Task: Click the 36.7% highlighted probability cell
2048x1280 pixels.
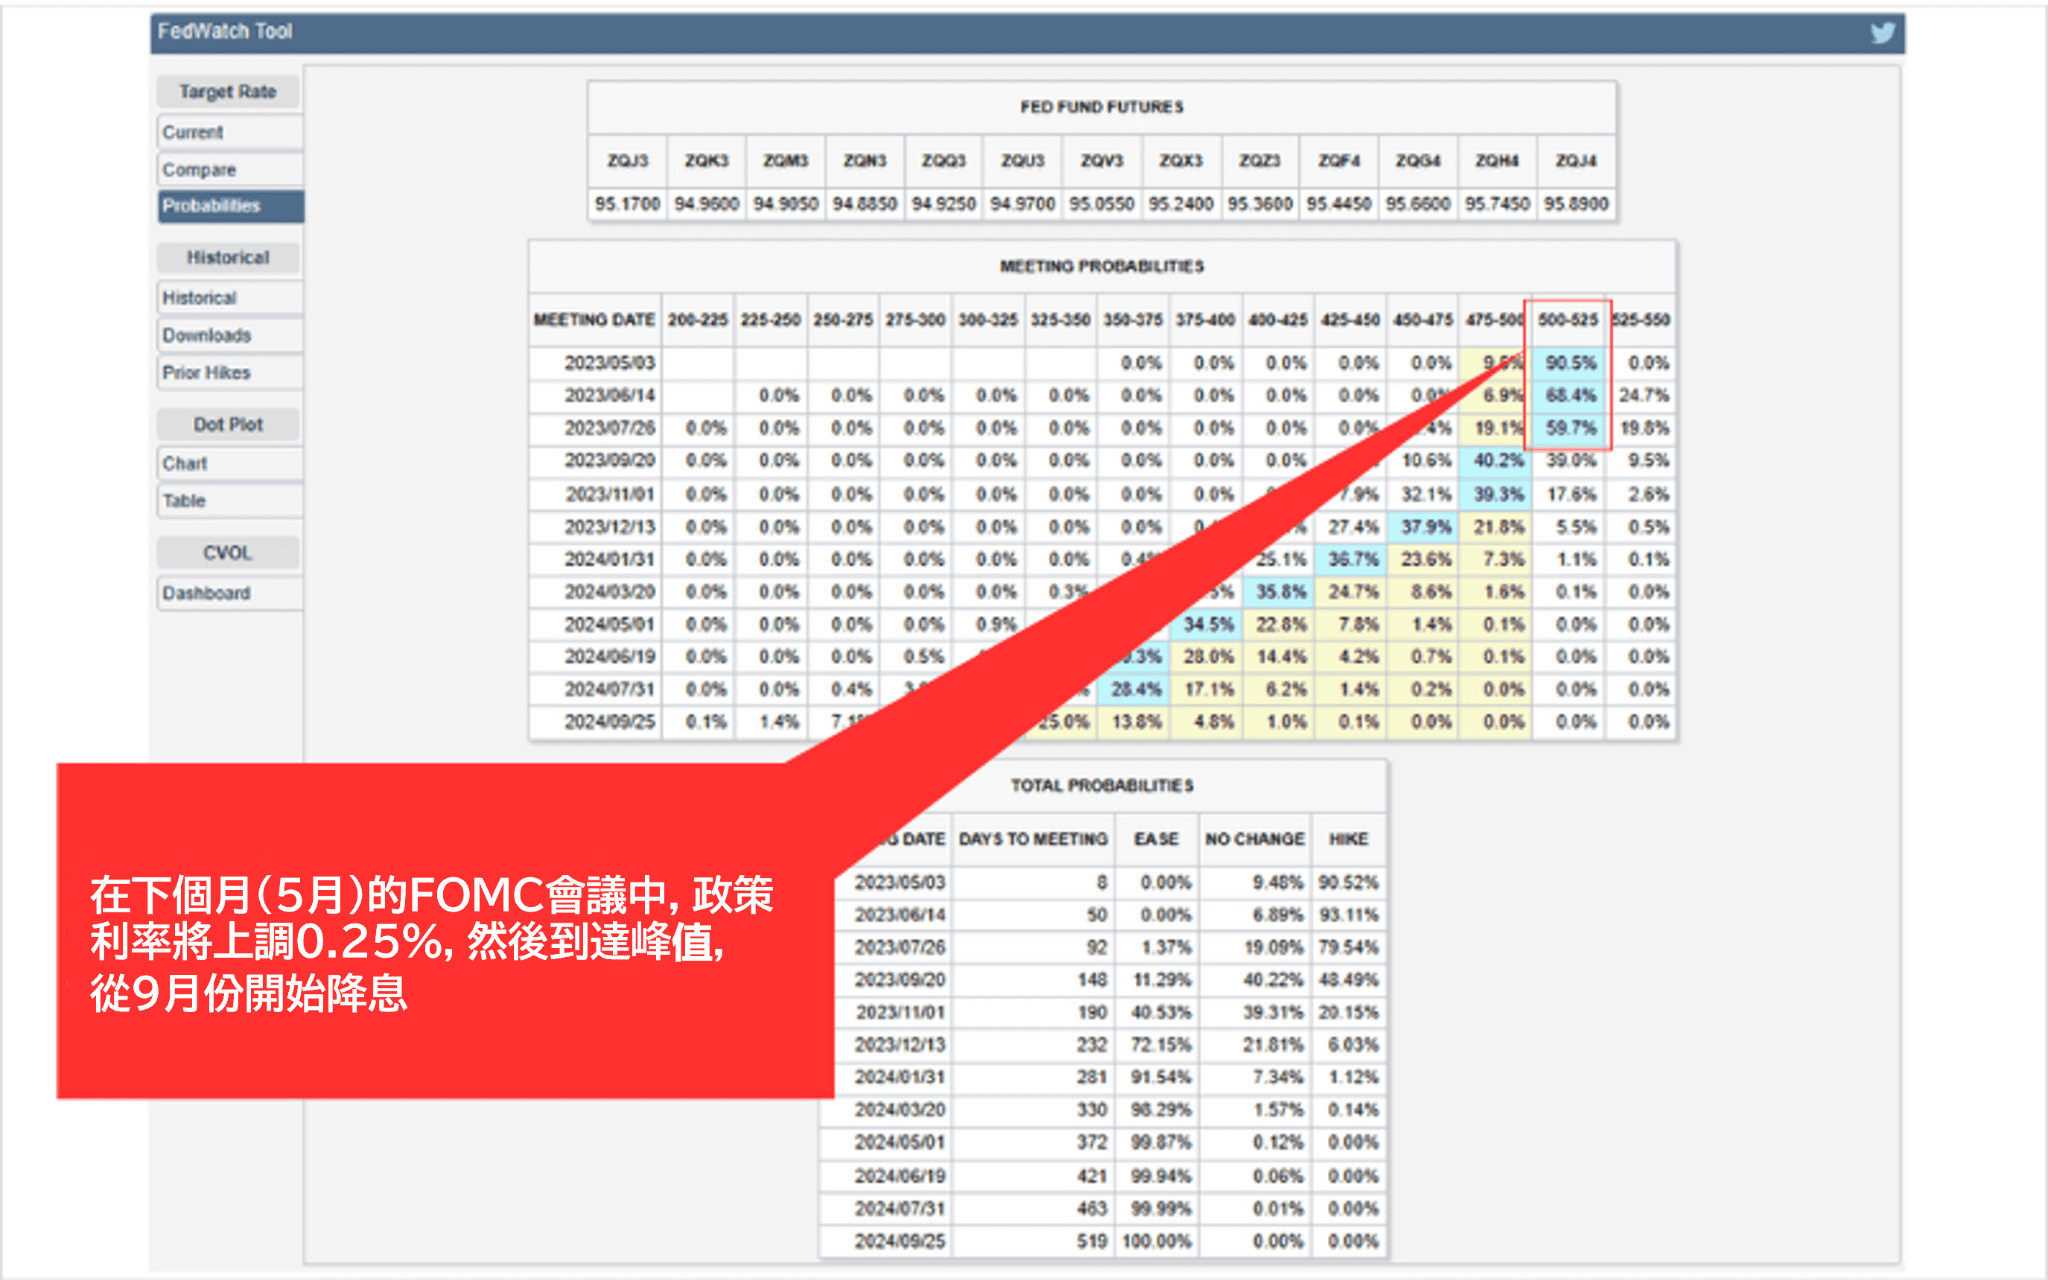Action: pos(1352,559)
